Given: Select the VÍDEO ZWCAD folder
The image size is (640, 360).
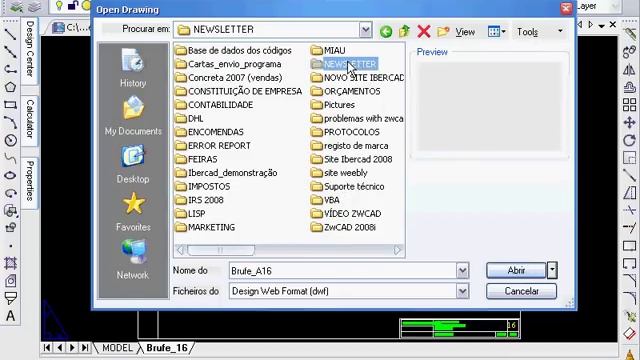Looking at the screenshot, I should coord(346,214).
